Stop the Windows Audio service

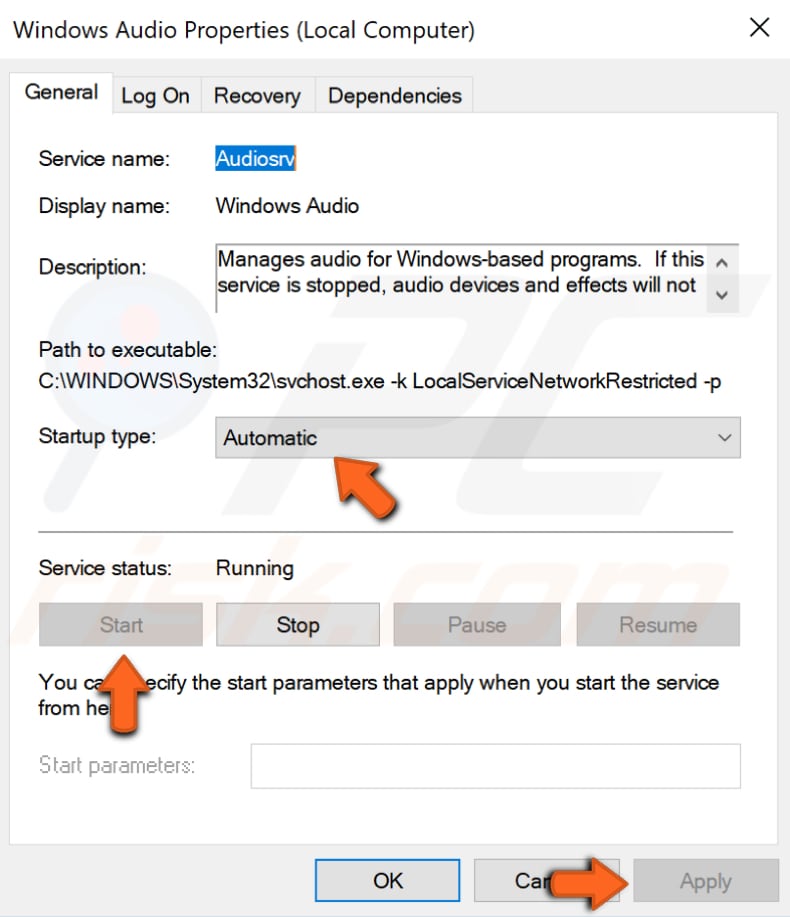point(297,625)
